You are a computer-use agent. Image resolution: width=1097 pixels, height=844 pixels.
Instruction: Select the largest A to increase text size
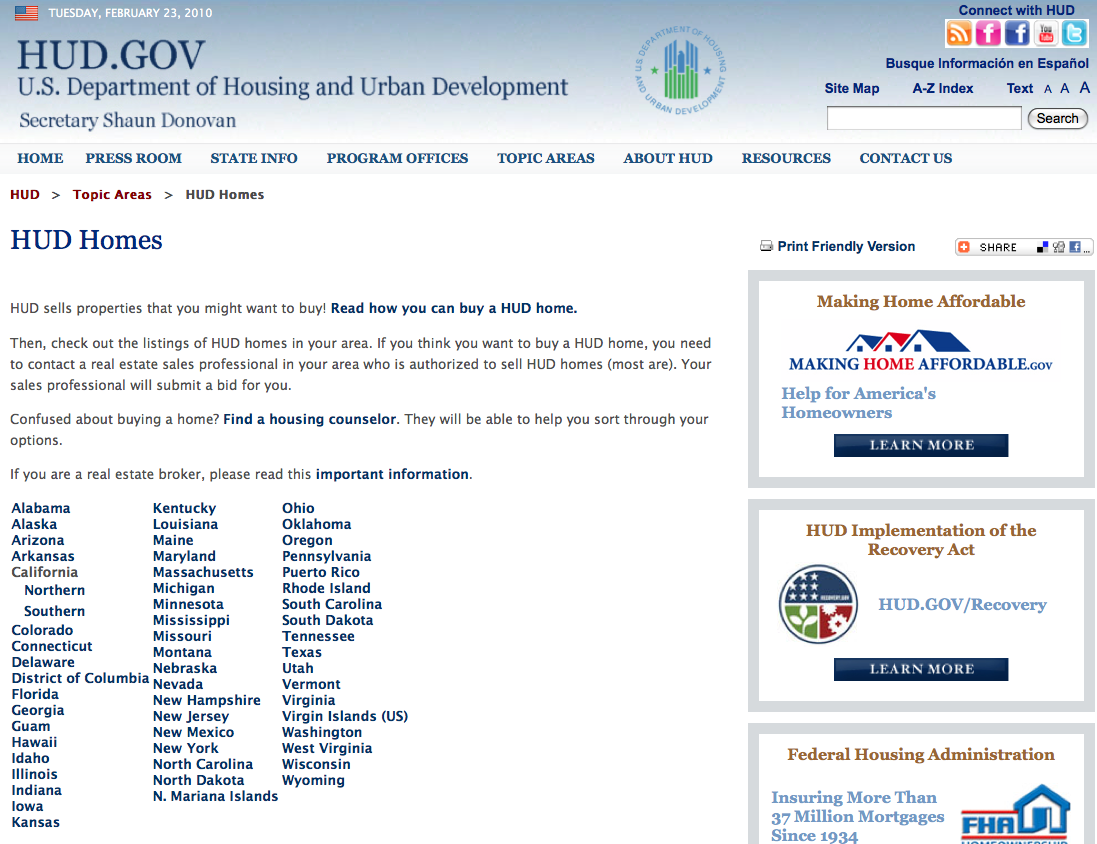tap(1084, 88)
